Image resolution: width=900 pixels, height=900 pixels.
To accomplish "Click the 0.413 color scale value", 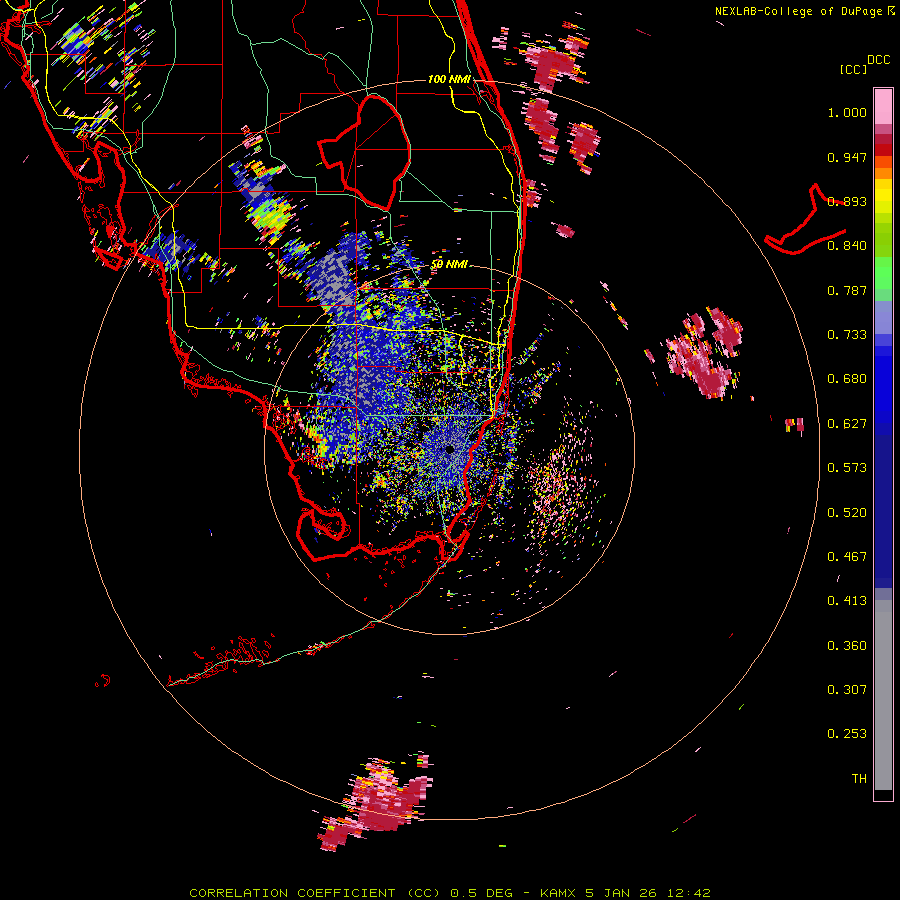I will click(x=847, y=601).
